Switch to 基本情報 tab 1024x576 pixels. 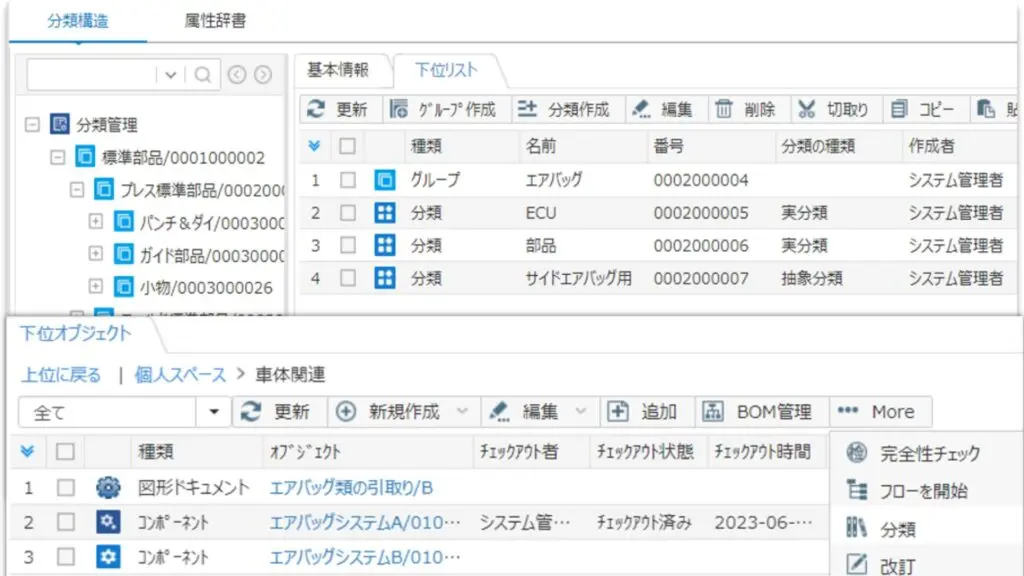[338, 70]
